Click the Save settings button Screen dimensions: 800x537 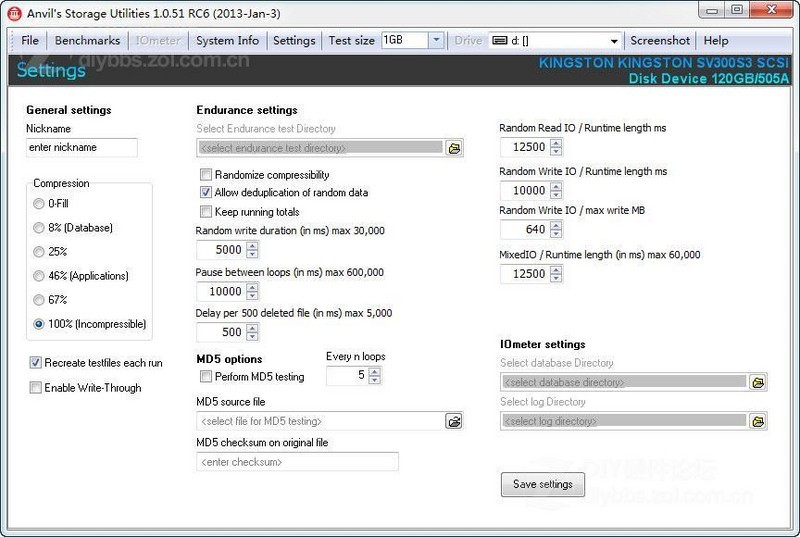542,484
